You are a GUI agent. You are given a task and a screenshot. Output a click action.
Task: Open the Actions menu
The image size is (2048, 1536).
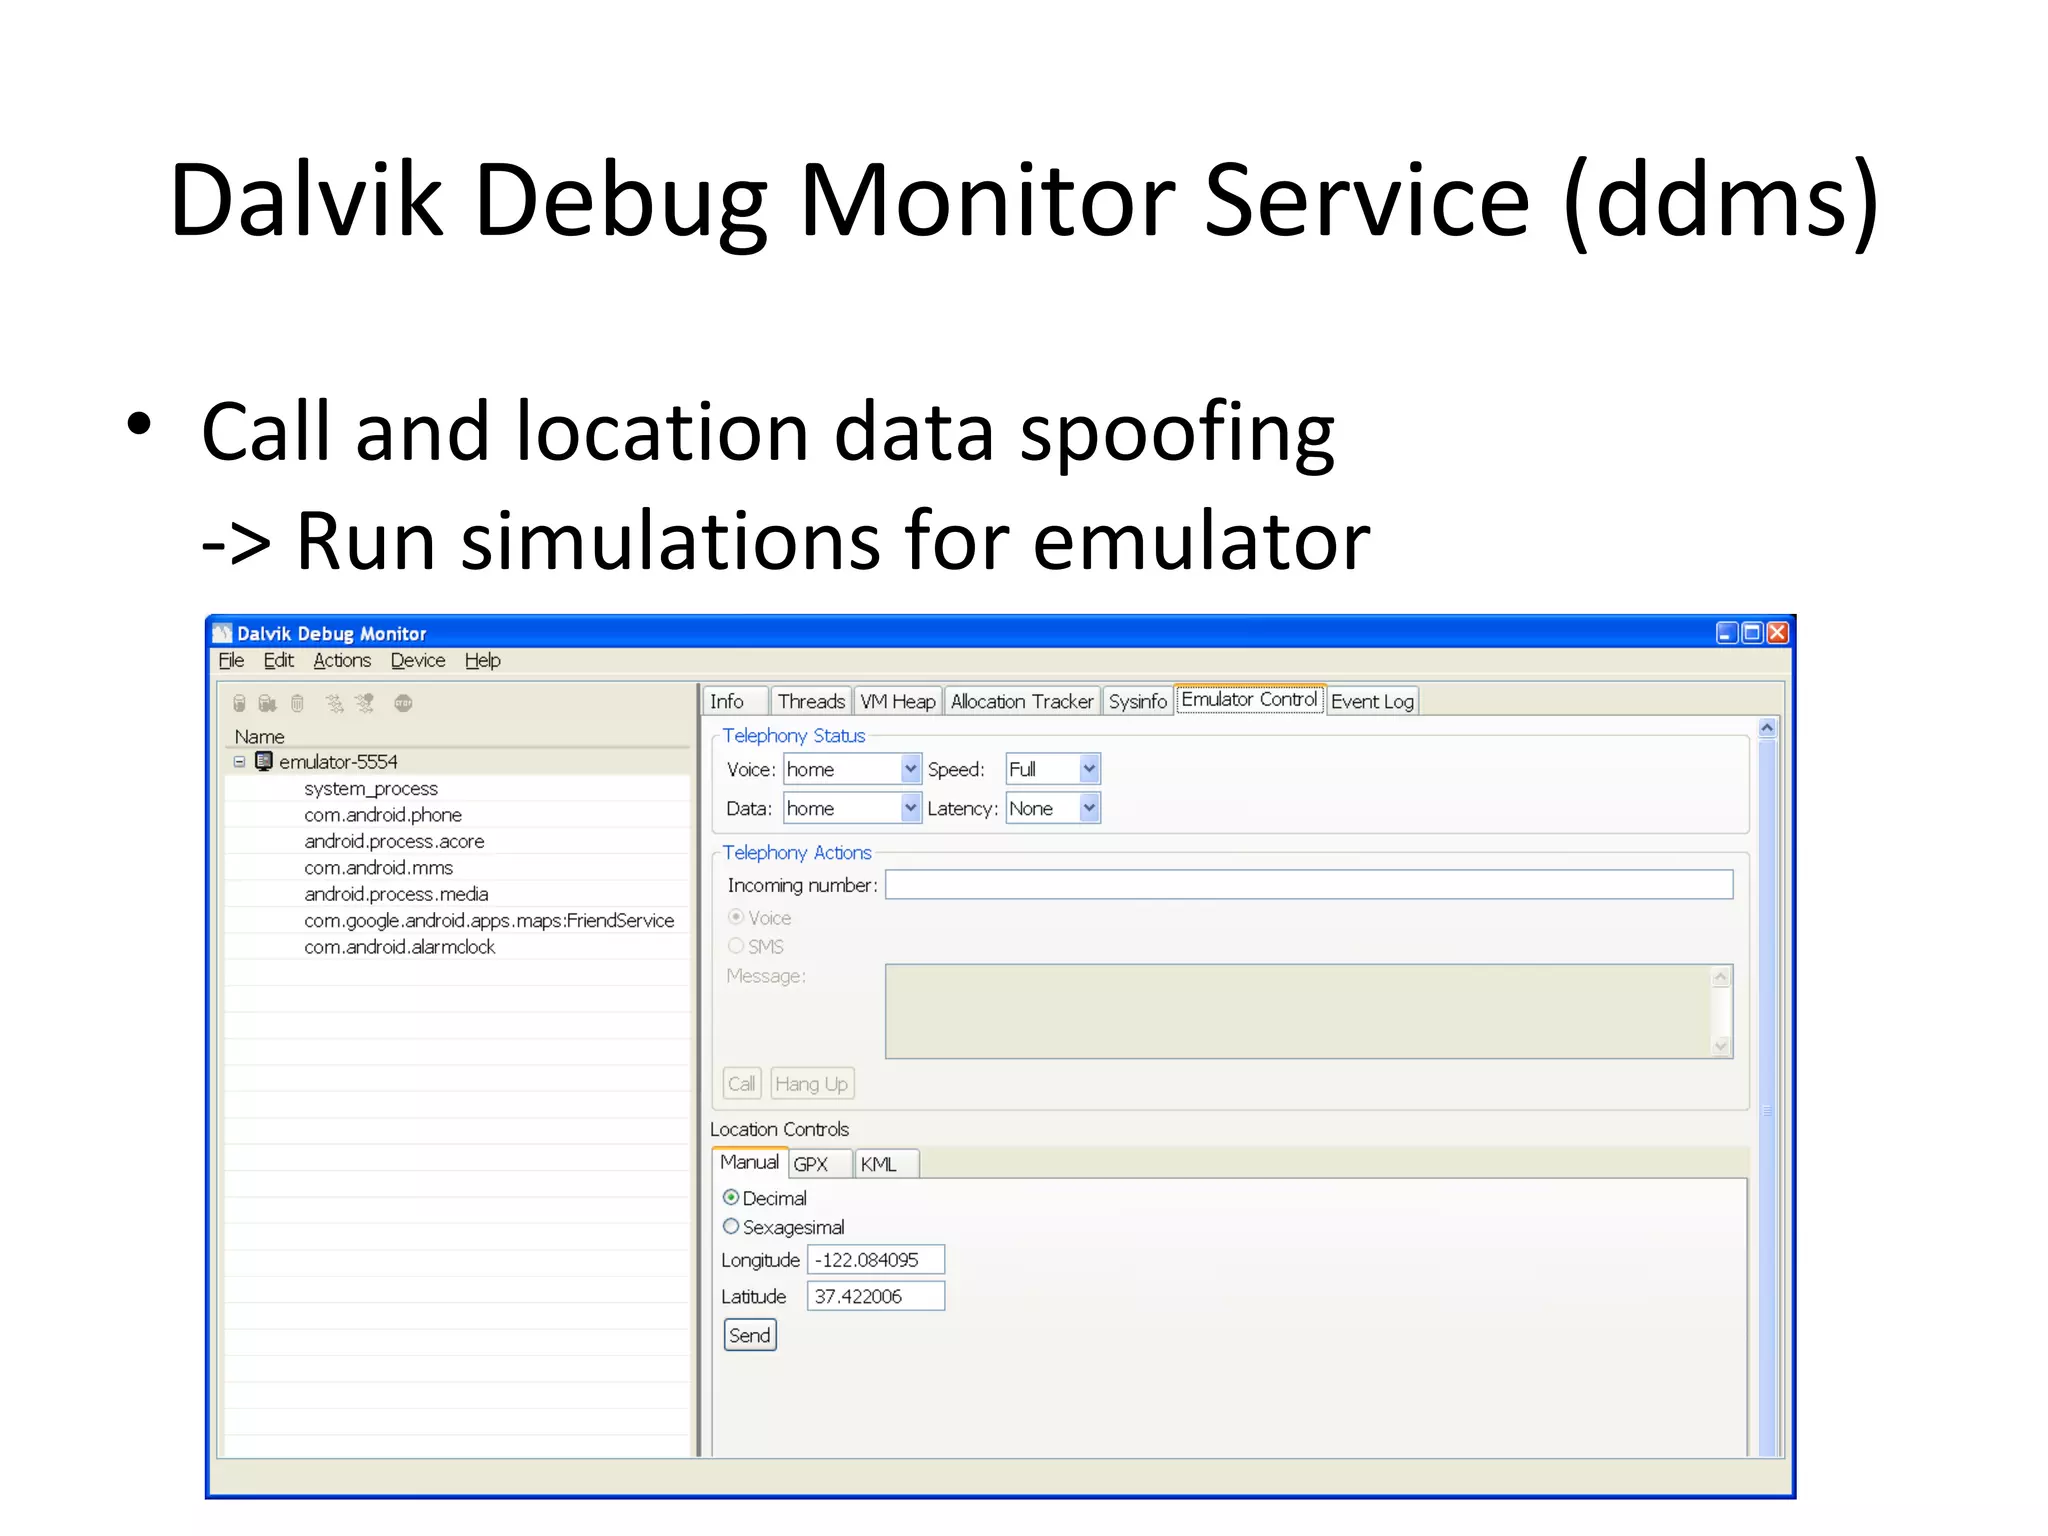click(342, 660)
